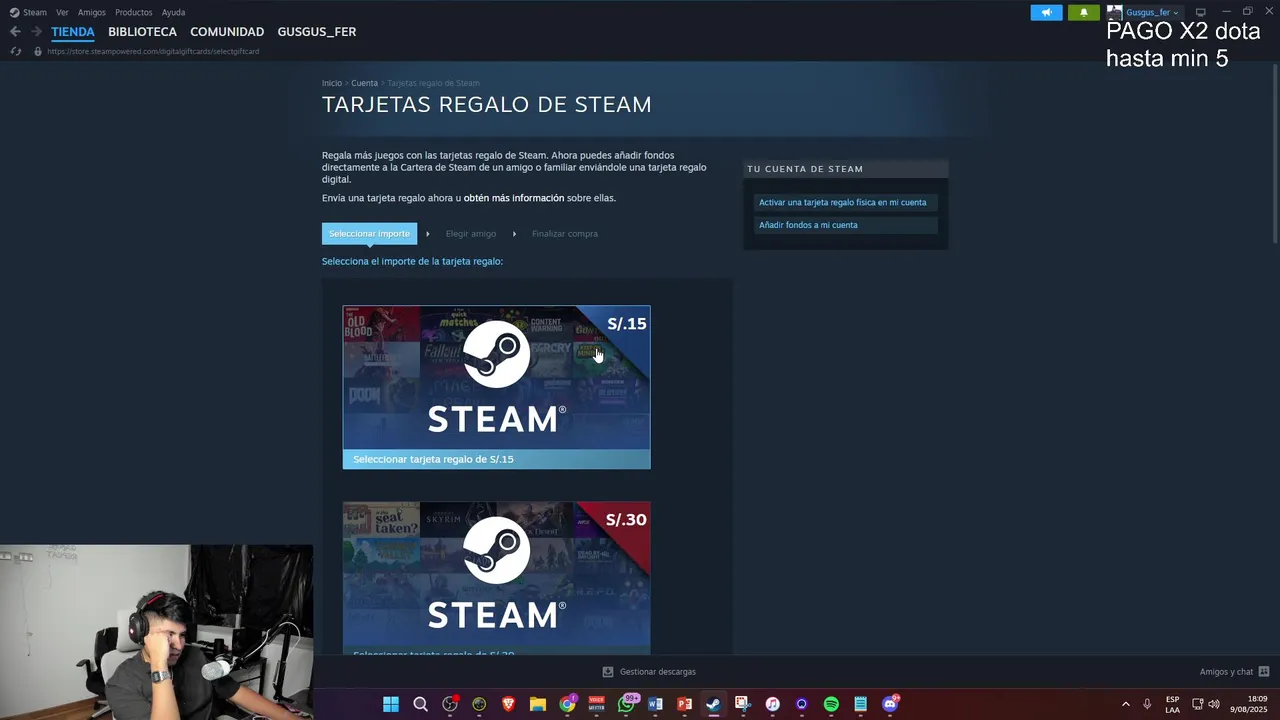Click the Steam store URL address field
Viewport: 1280px width, 720px height.
(x=153, y=51)
